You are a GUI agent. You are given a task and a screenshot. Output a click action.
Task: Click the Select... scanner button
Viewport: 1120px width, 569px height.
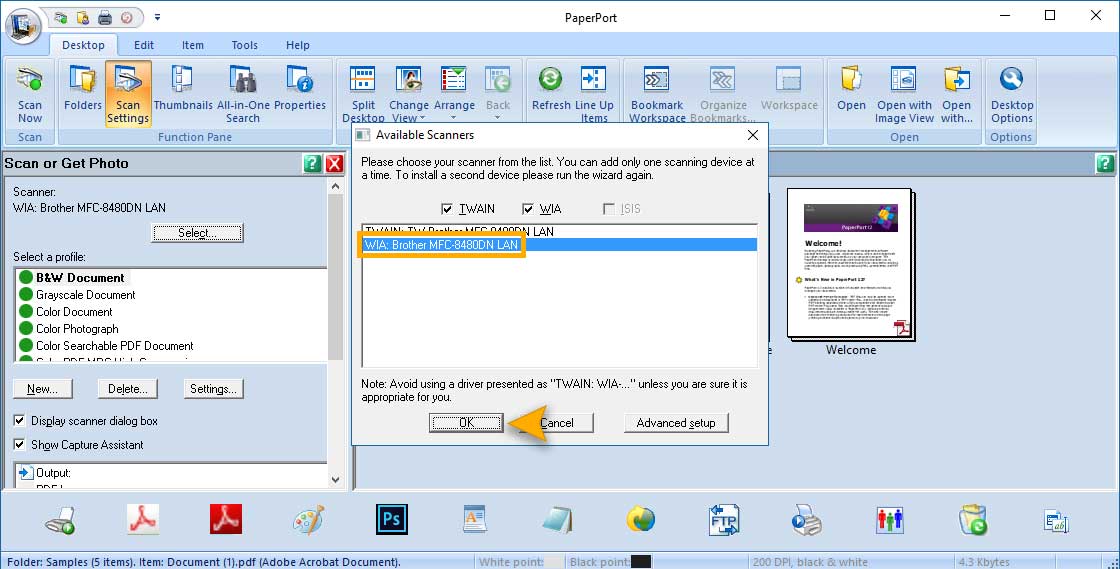click(x=197, y=233)
